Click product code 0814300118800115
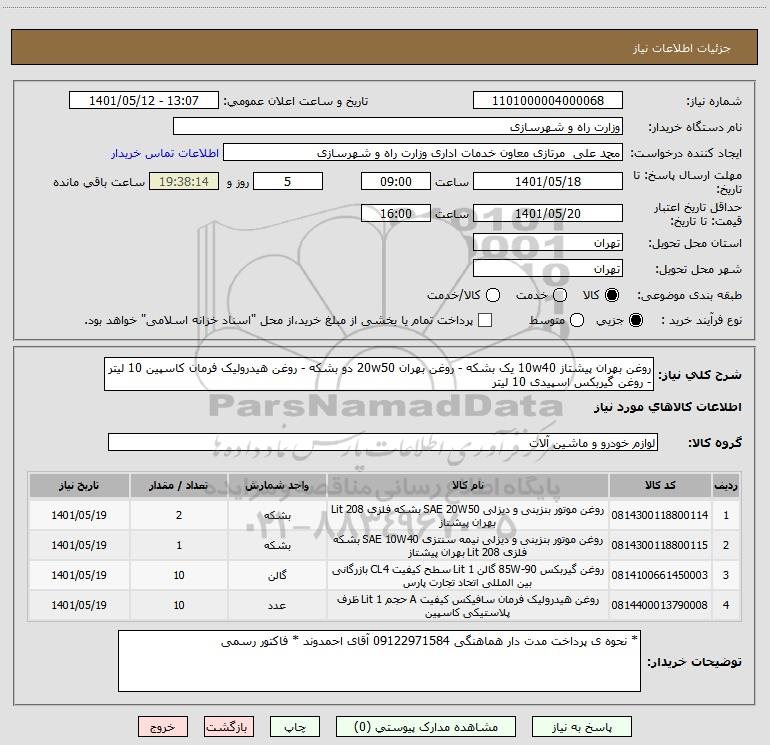The image size is (770, 745). point(660,545)
